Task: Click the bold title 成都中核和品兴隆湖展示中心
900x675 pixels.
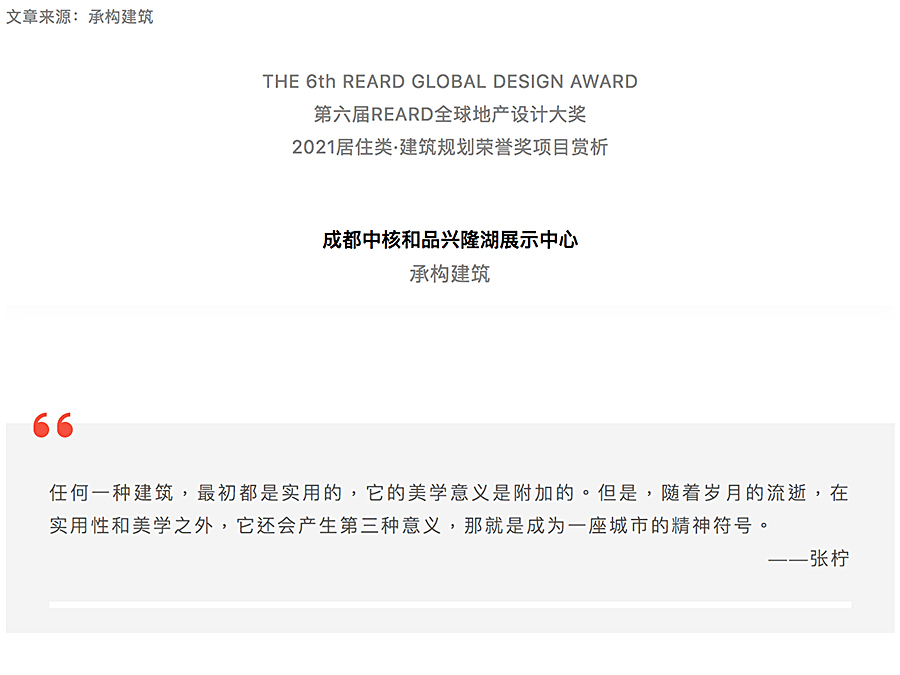Action: point(450,240)
